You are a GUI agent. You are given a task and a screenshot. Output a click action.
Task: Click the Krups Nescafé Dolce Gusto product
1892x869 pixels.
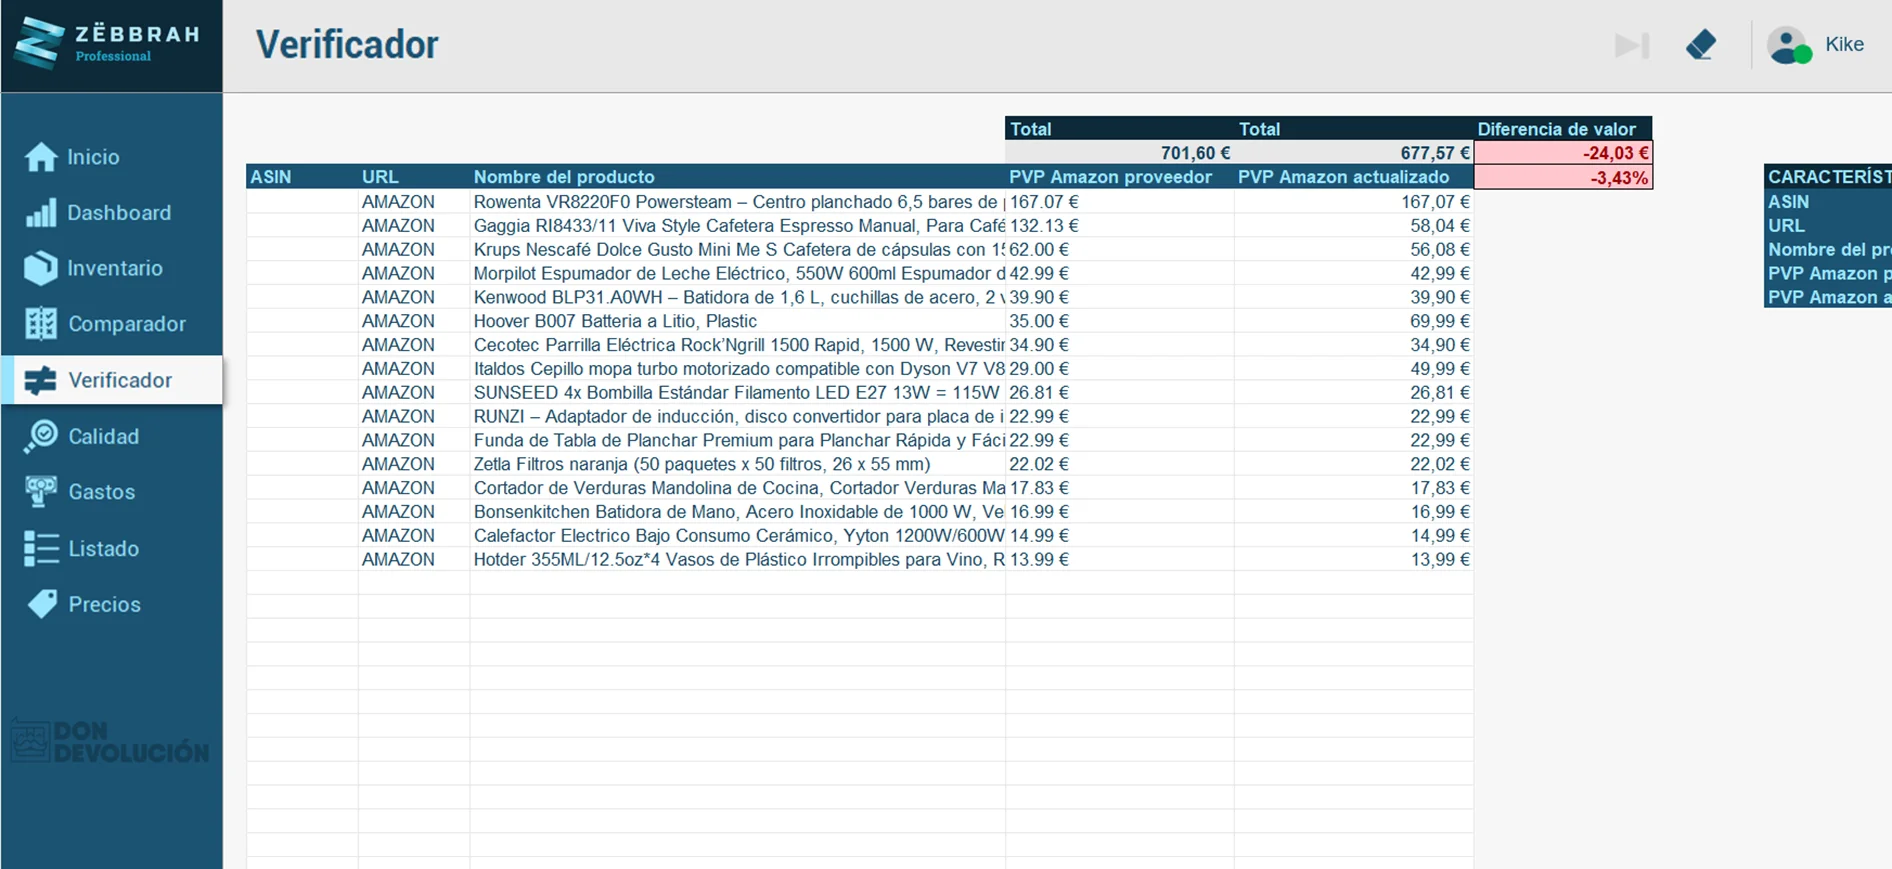tap(738, 250)
